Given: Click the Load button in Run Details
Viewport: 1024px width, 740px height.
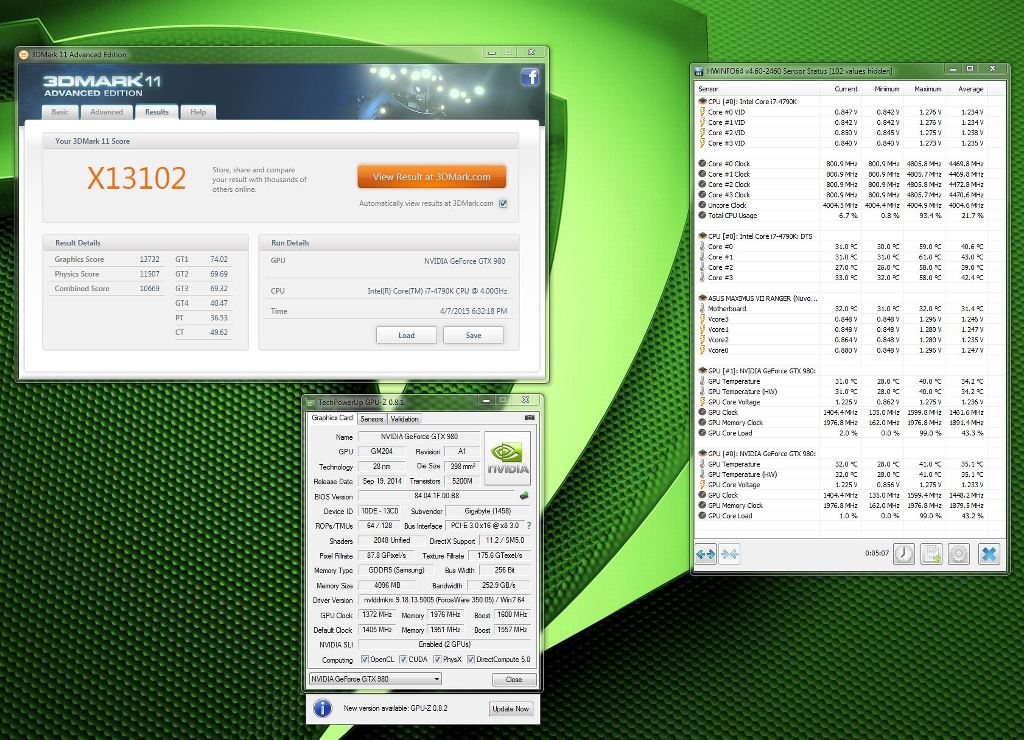Looking at the screenshot, I should pos(406,335).
